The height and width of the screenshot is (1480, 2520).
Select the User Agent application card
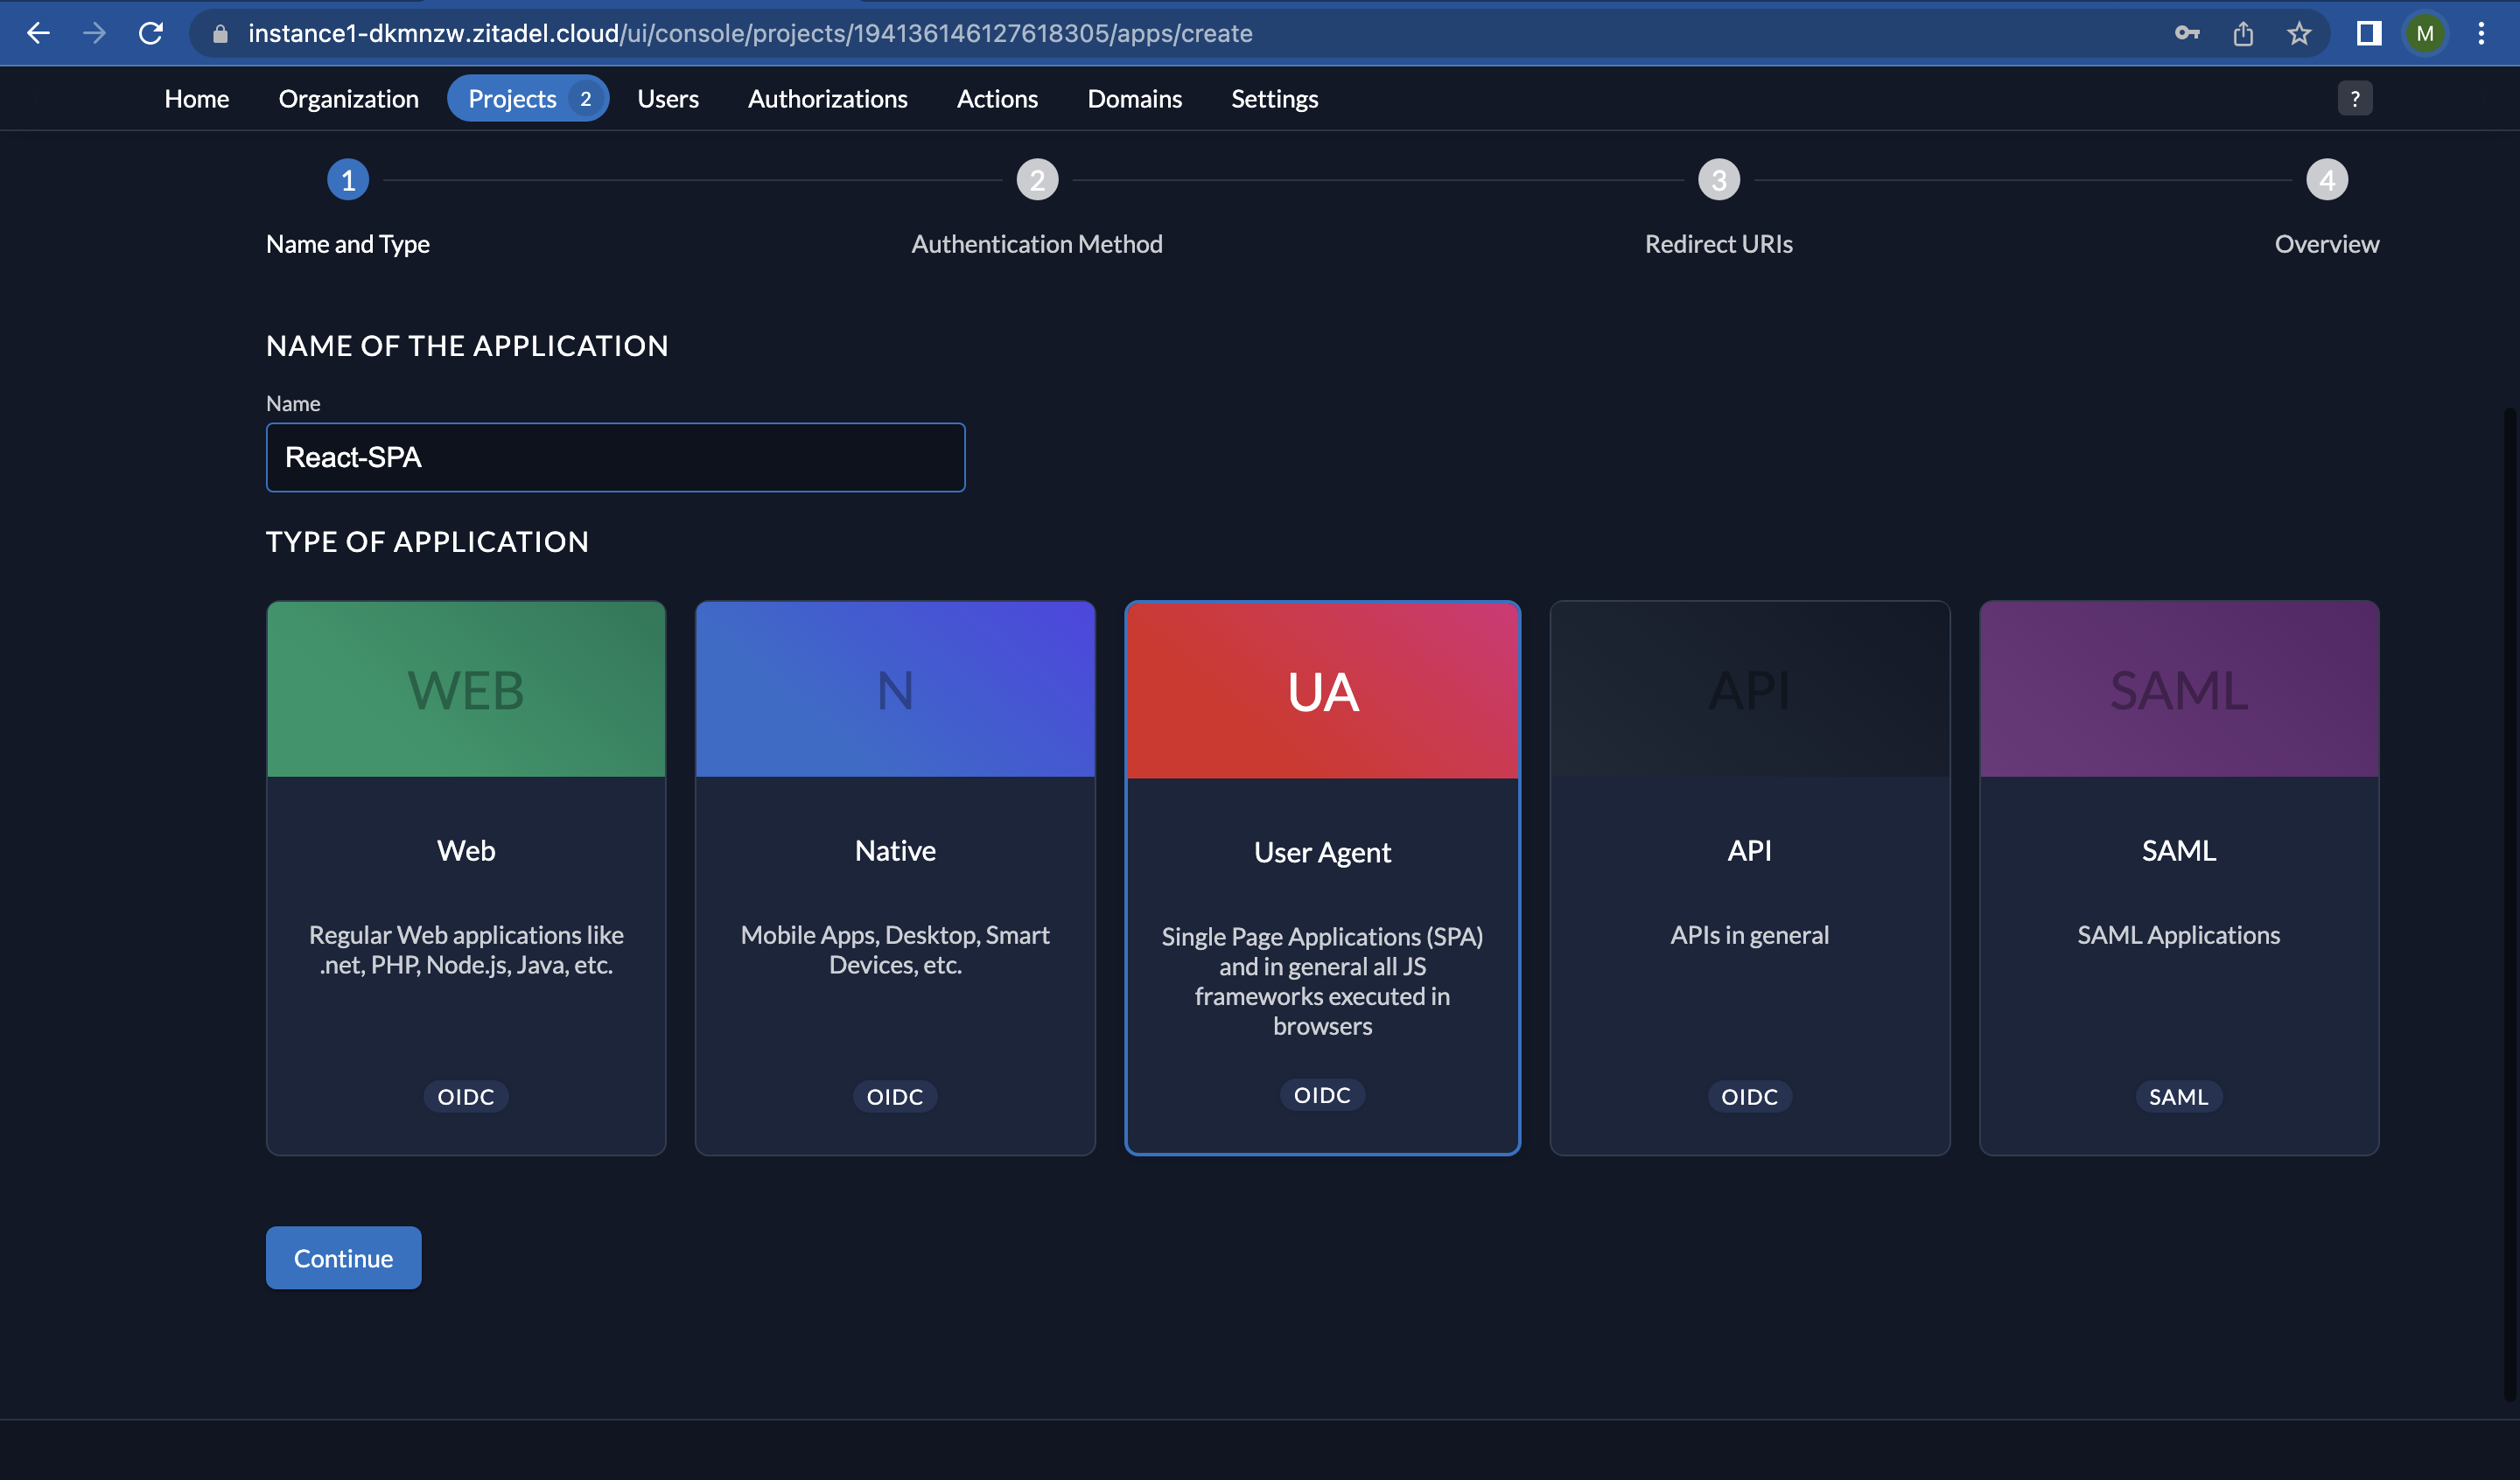tap(1322, 877)
